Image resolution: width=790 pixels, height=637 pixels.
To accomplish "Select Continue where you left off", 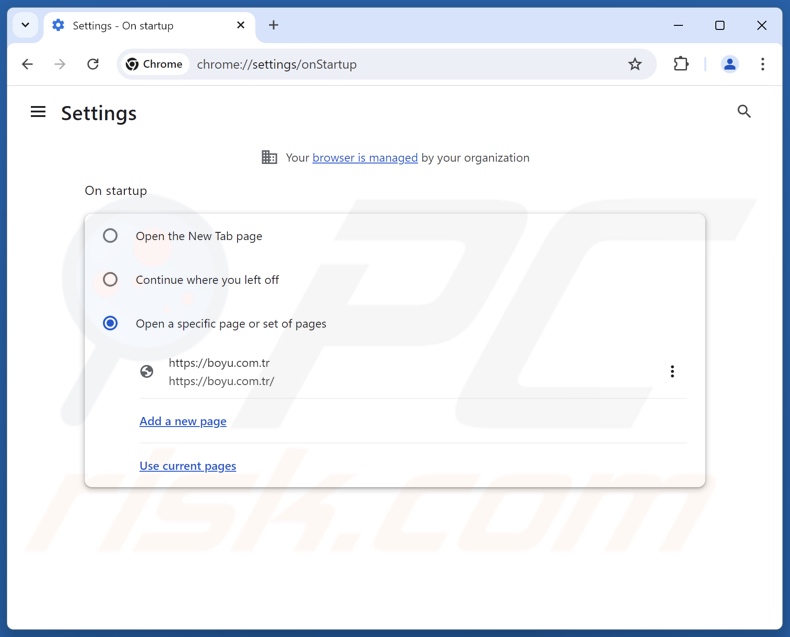I will click(x=110, y=279).
